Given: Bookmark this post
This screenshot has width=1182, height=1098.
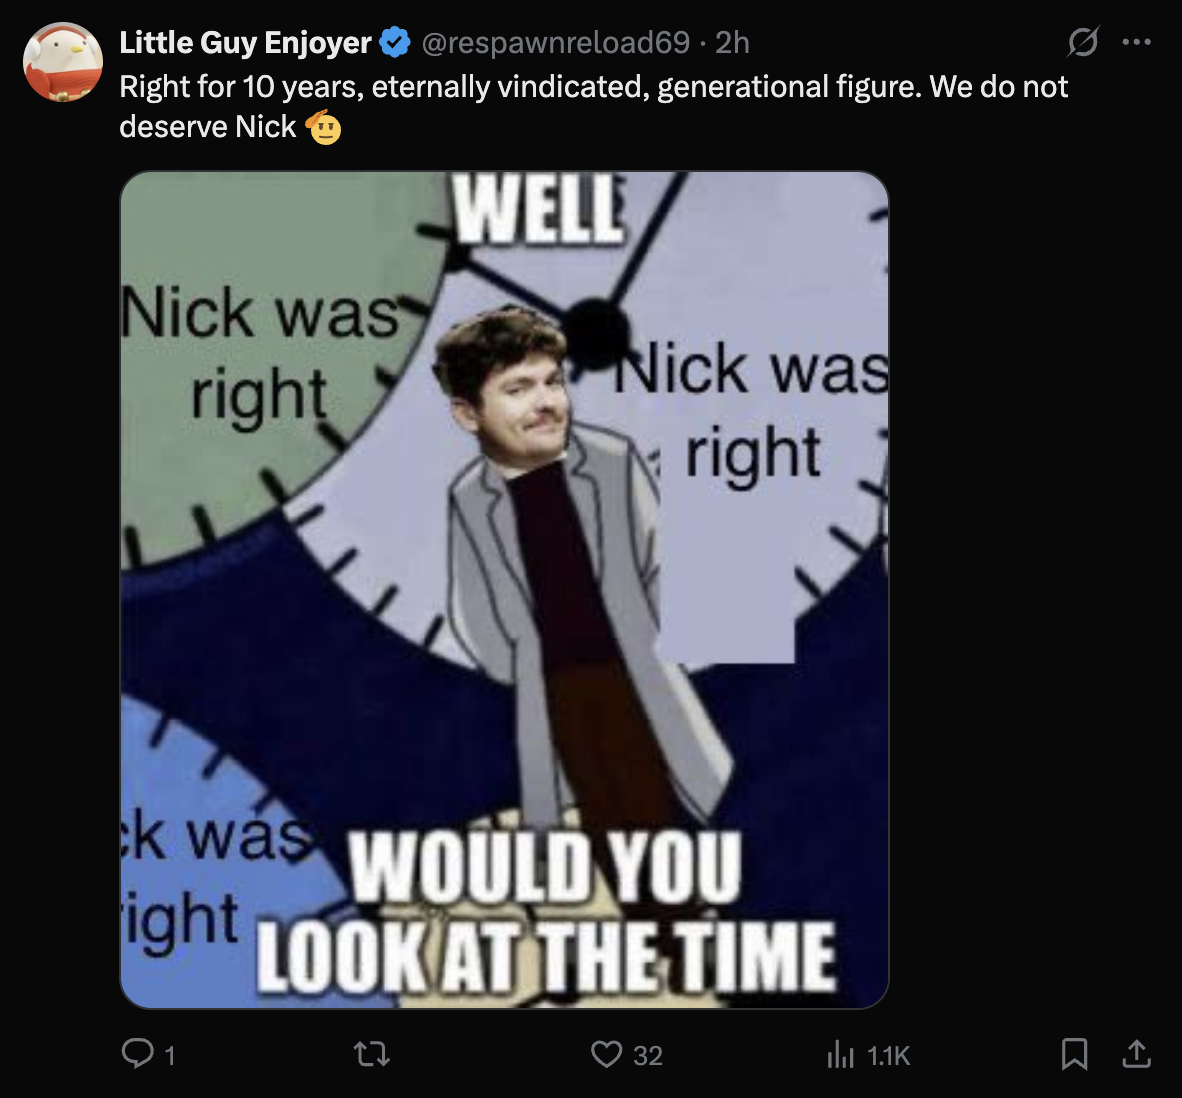Looking at the screenshot, I should pos(1074,1053).
